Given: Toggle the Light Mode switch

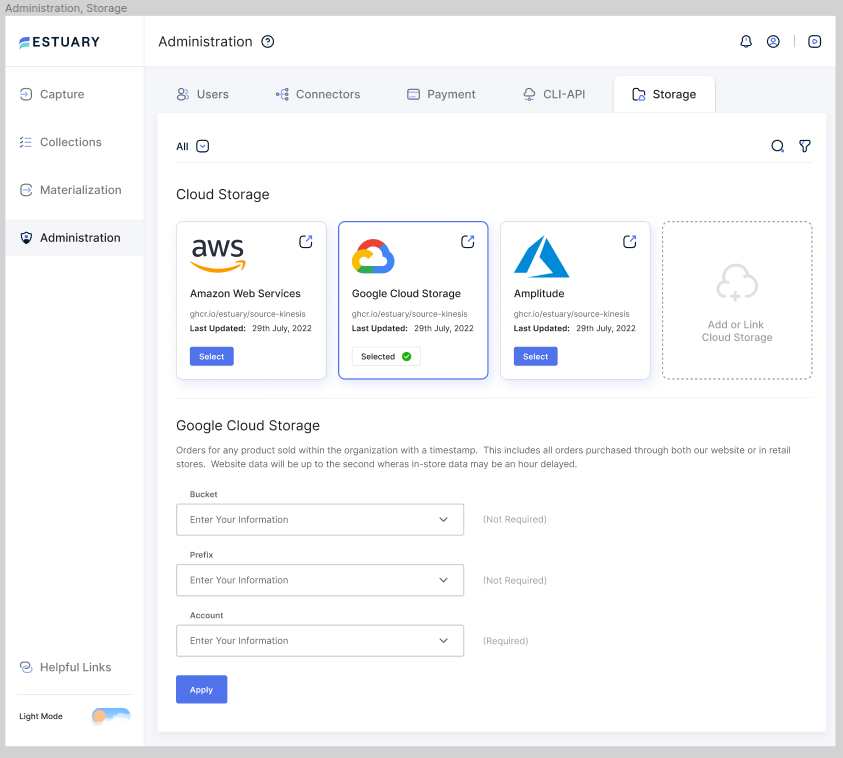Looking at the screenshot, I should click(109, 716).
